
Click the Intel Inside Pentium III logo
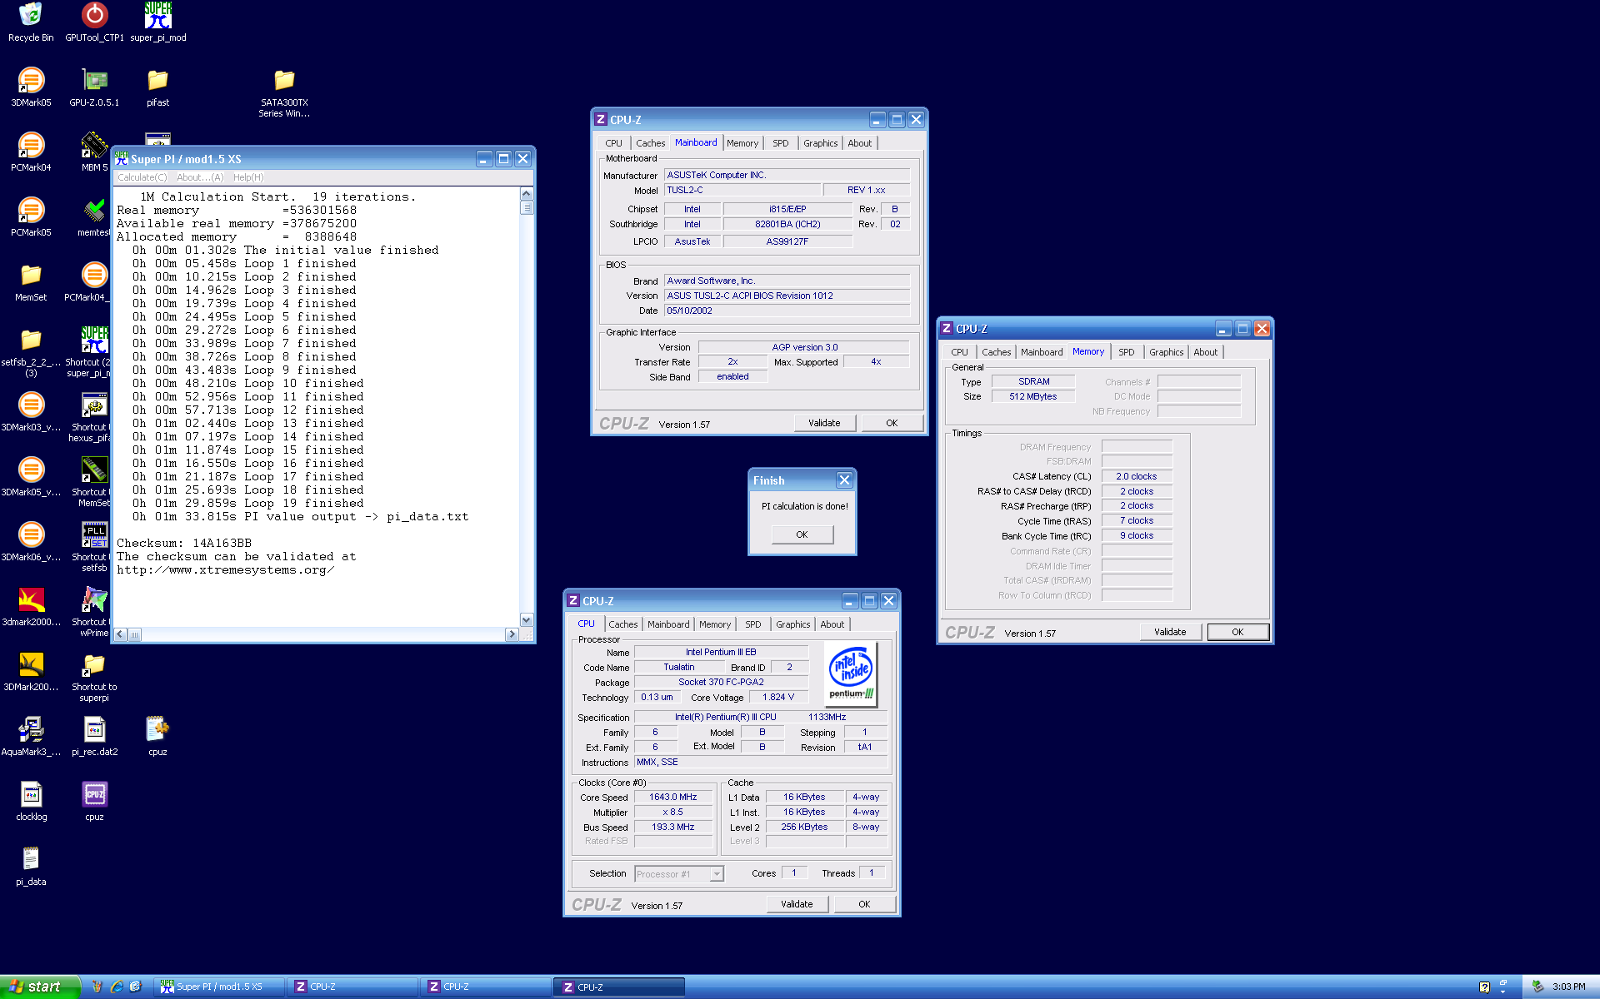(x=851, y=674)
